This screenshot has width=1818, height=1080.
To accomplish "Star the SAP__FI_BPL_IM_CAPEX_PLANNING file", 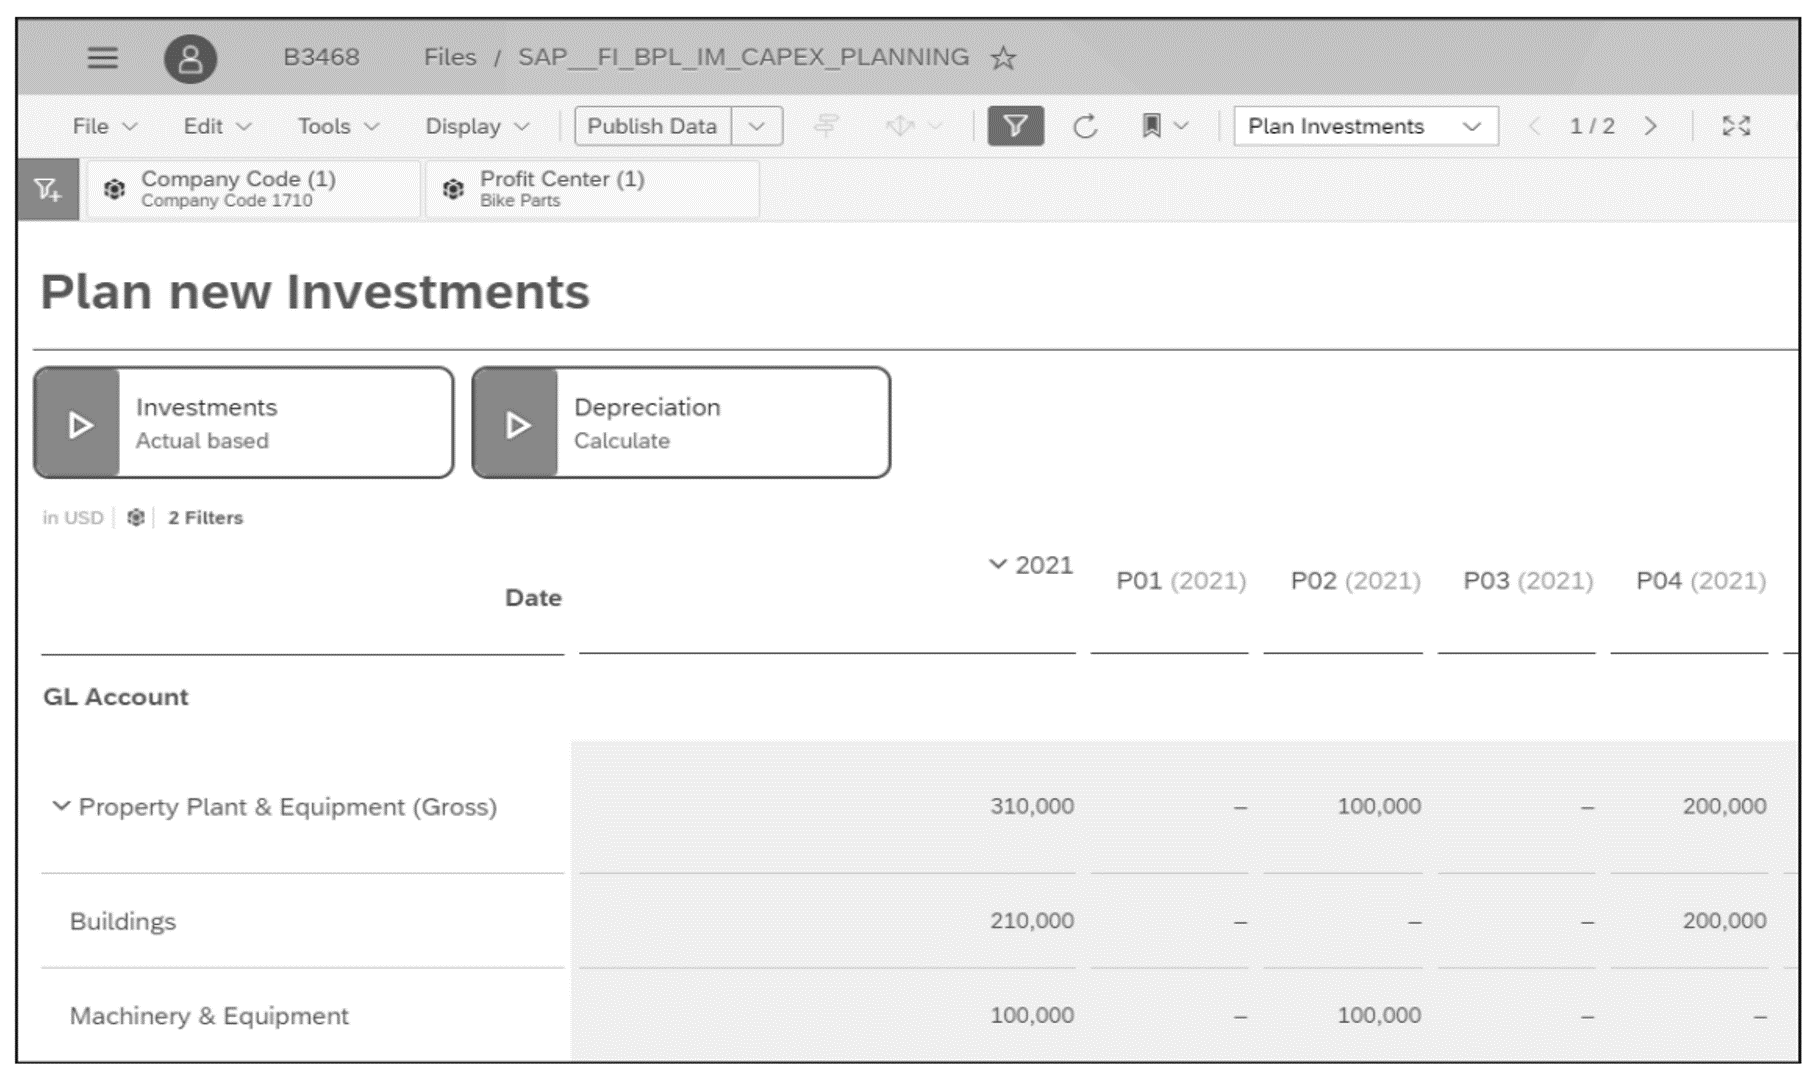I will tap(1001, 57).
